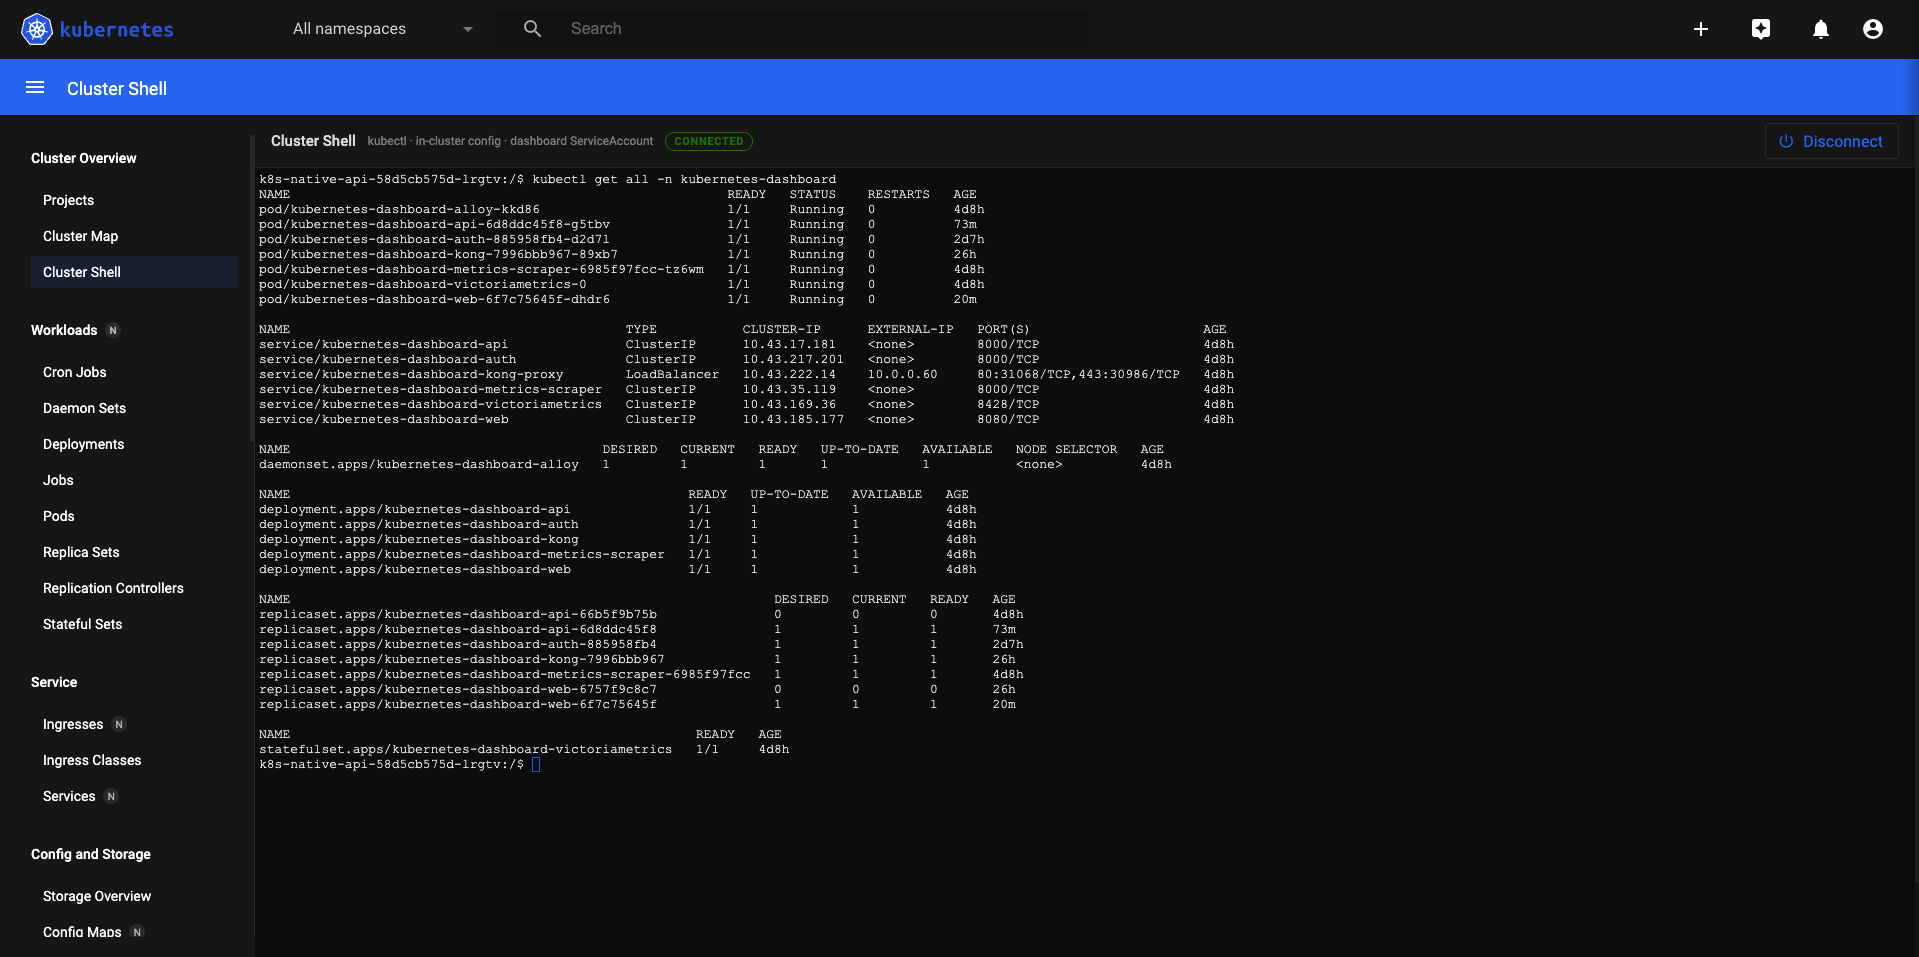Go to Jobs page
The image size is (1919, 957).
pos(58,480)
